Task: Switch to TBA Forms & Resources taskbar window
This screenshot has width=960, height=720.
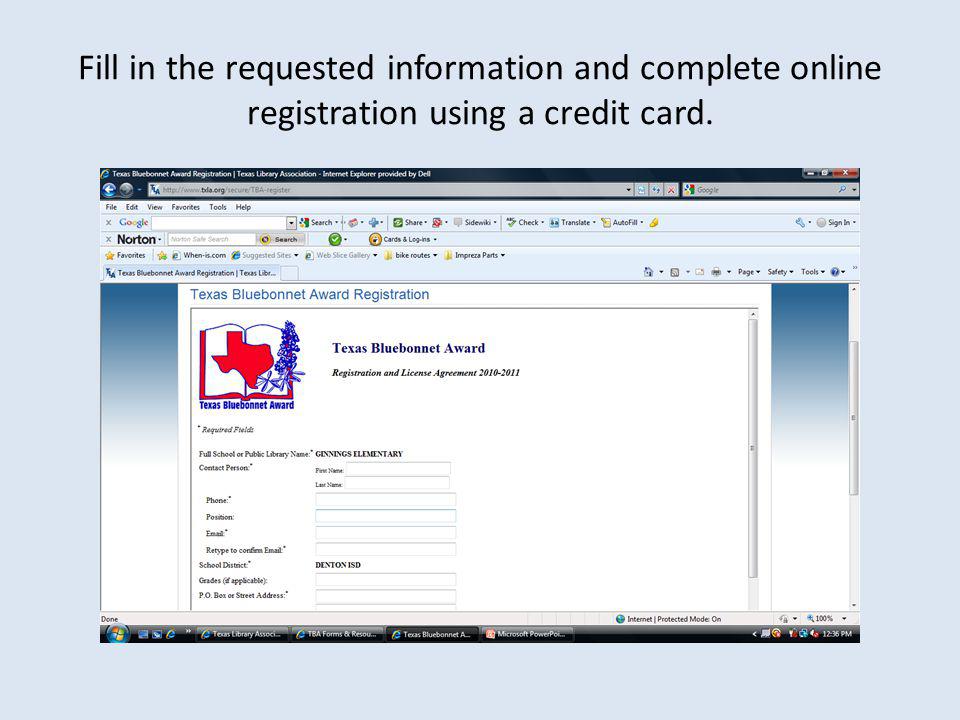Action: [x=337, y=634]
